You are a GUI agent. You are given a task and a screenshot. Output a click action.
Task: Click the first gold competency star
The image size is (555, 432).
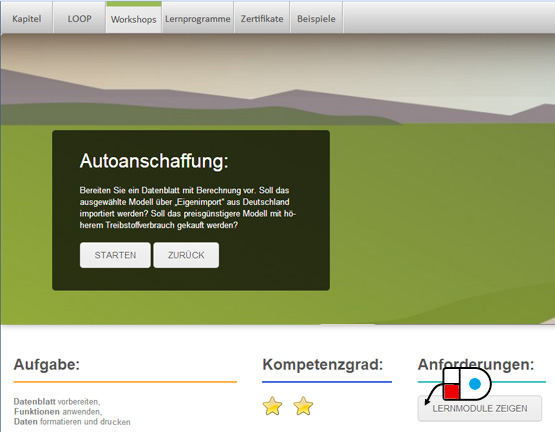tap(272, 406)
